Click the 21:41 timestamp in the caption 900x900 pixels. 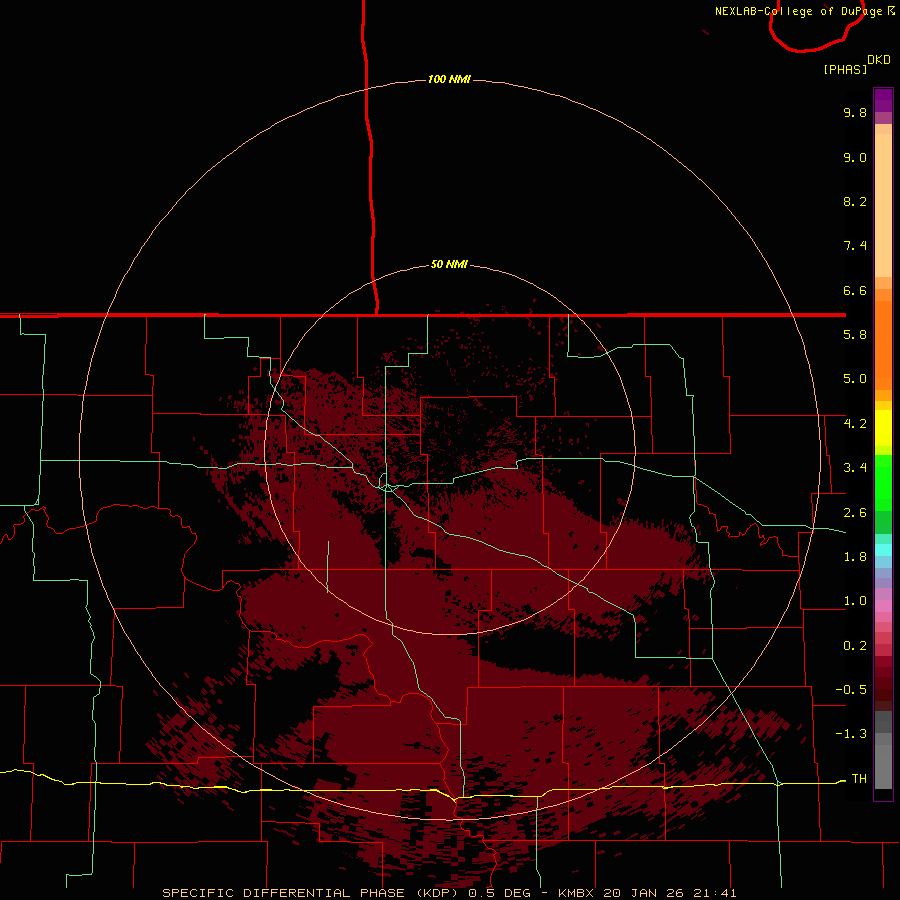[715, 893]
